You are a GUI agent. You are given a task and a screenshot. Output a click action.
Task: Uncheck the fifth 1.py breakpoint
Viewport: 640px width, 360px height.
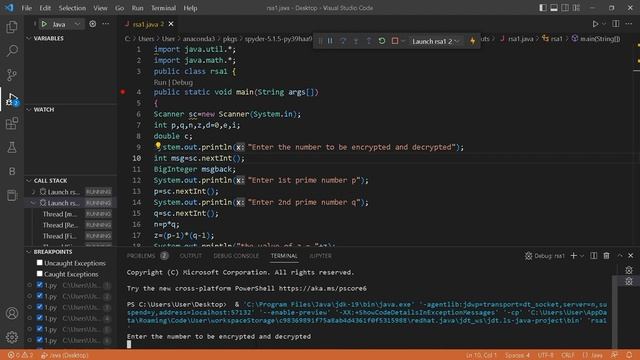tap(40, 329)
